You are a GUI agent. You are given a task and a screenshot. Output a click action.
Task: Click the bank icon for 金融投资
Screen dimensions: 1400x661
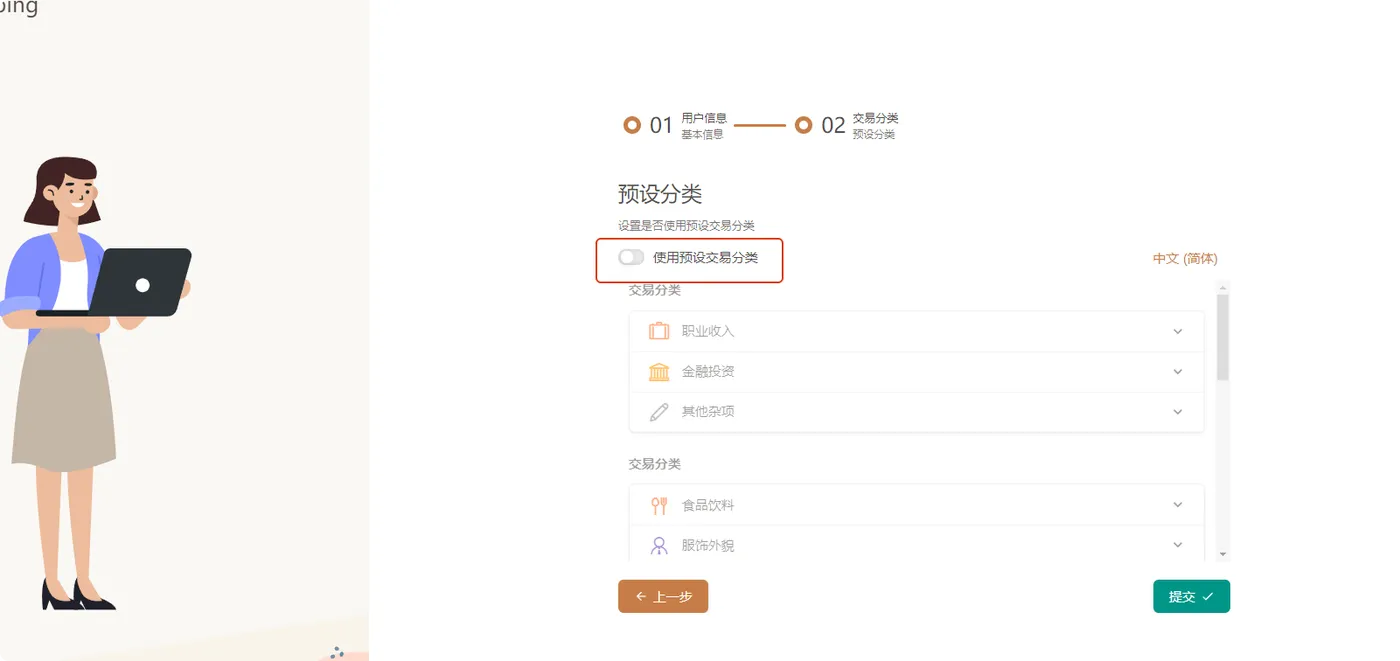(x=659, y=372)
